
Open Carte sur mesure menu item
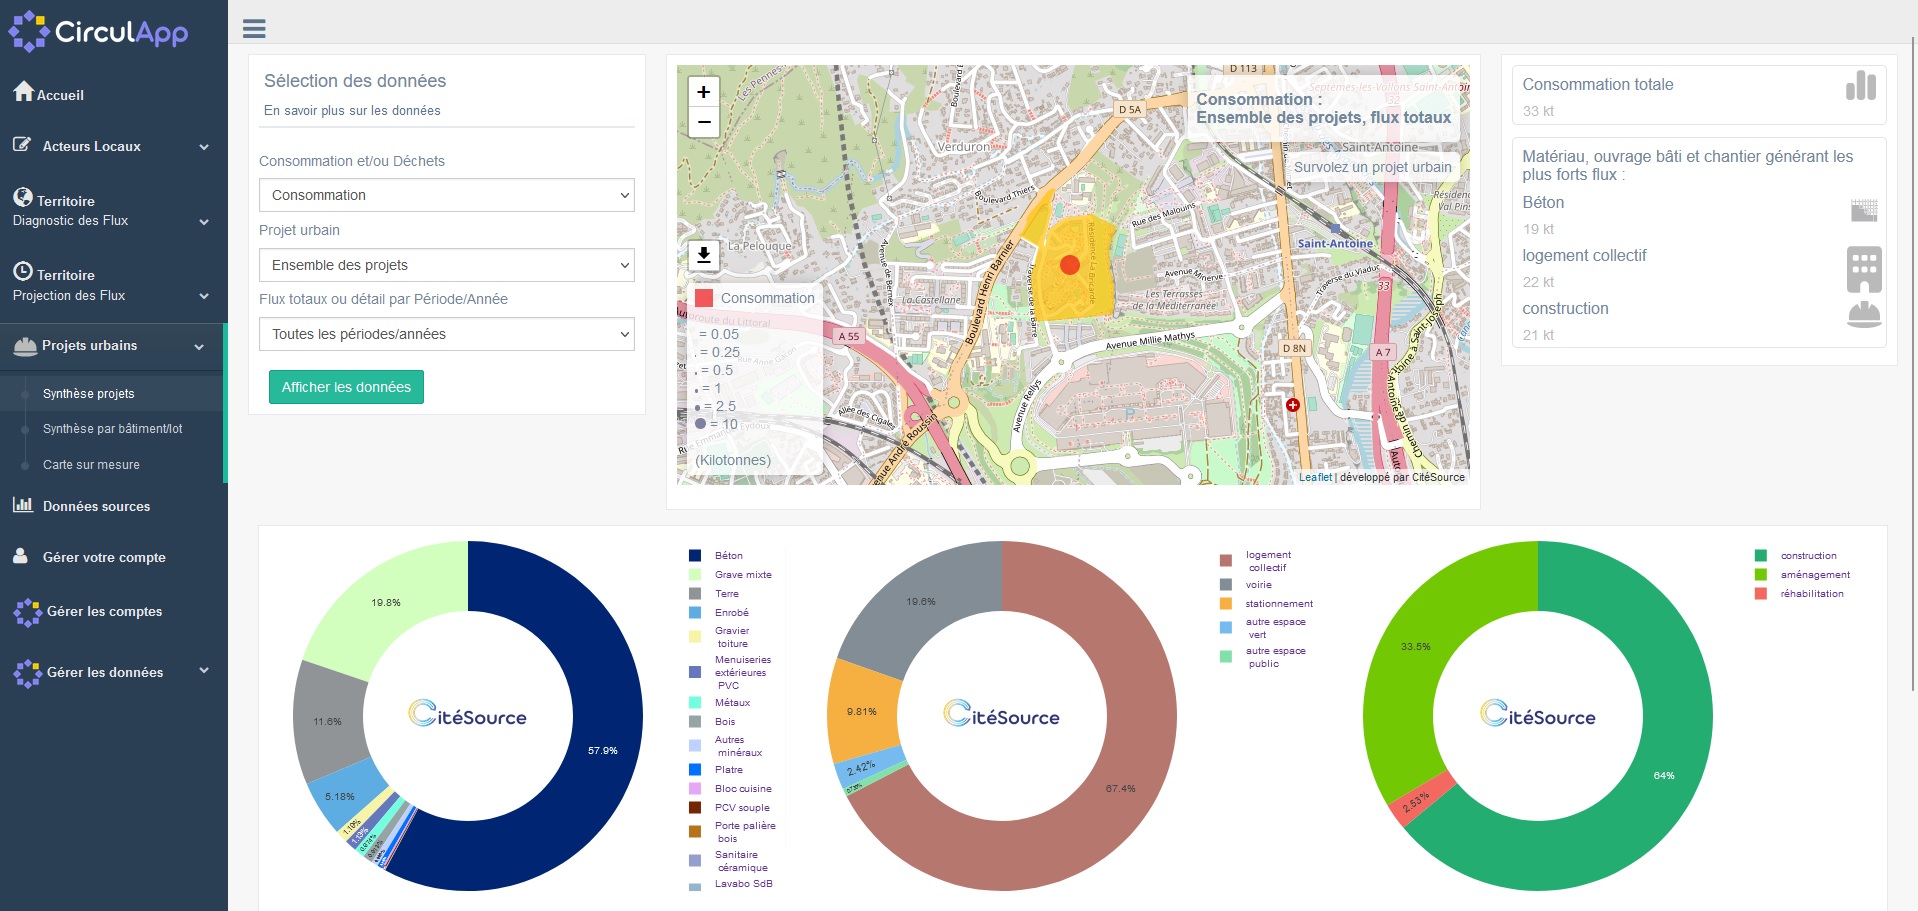91,465
